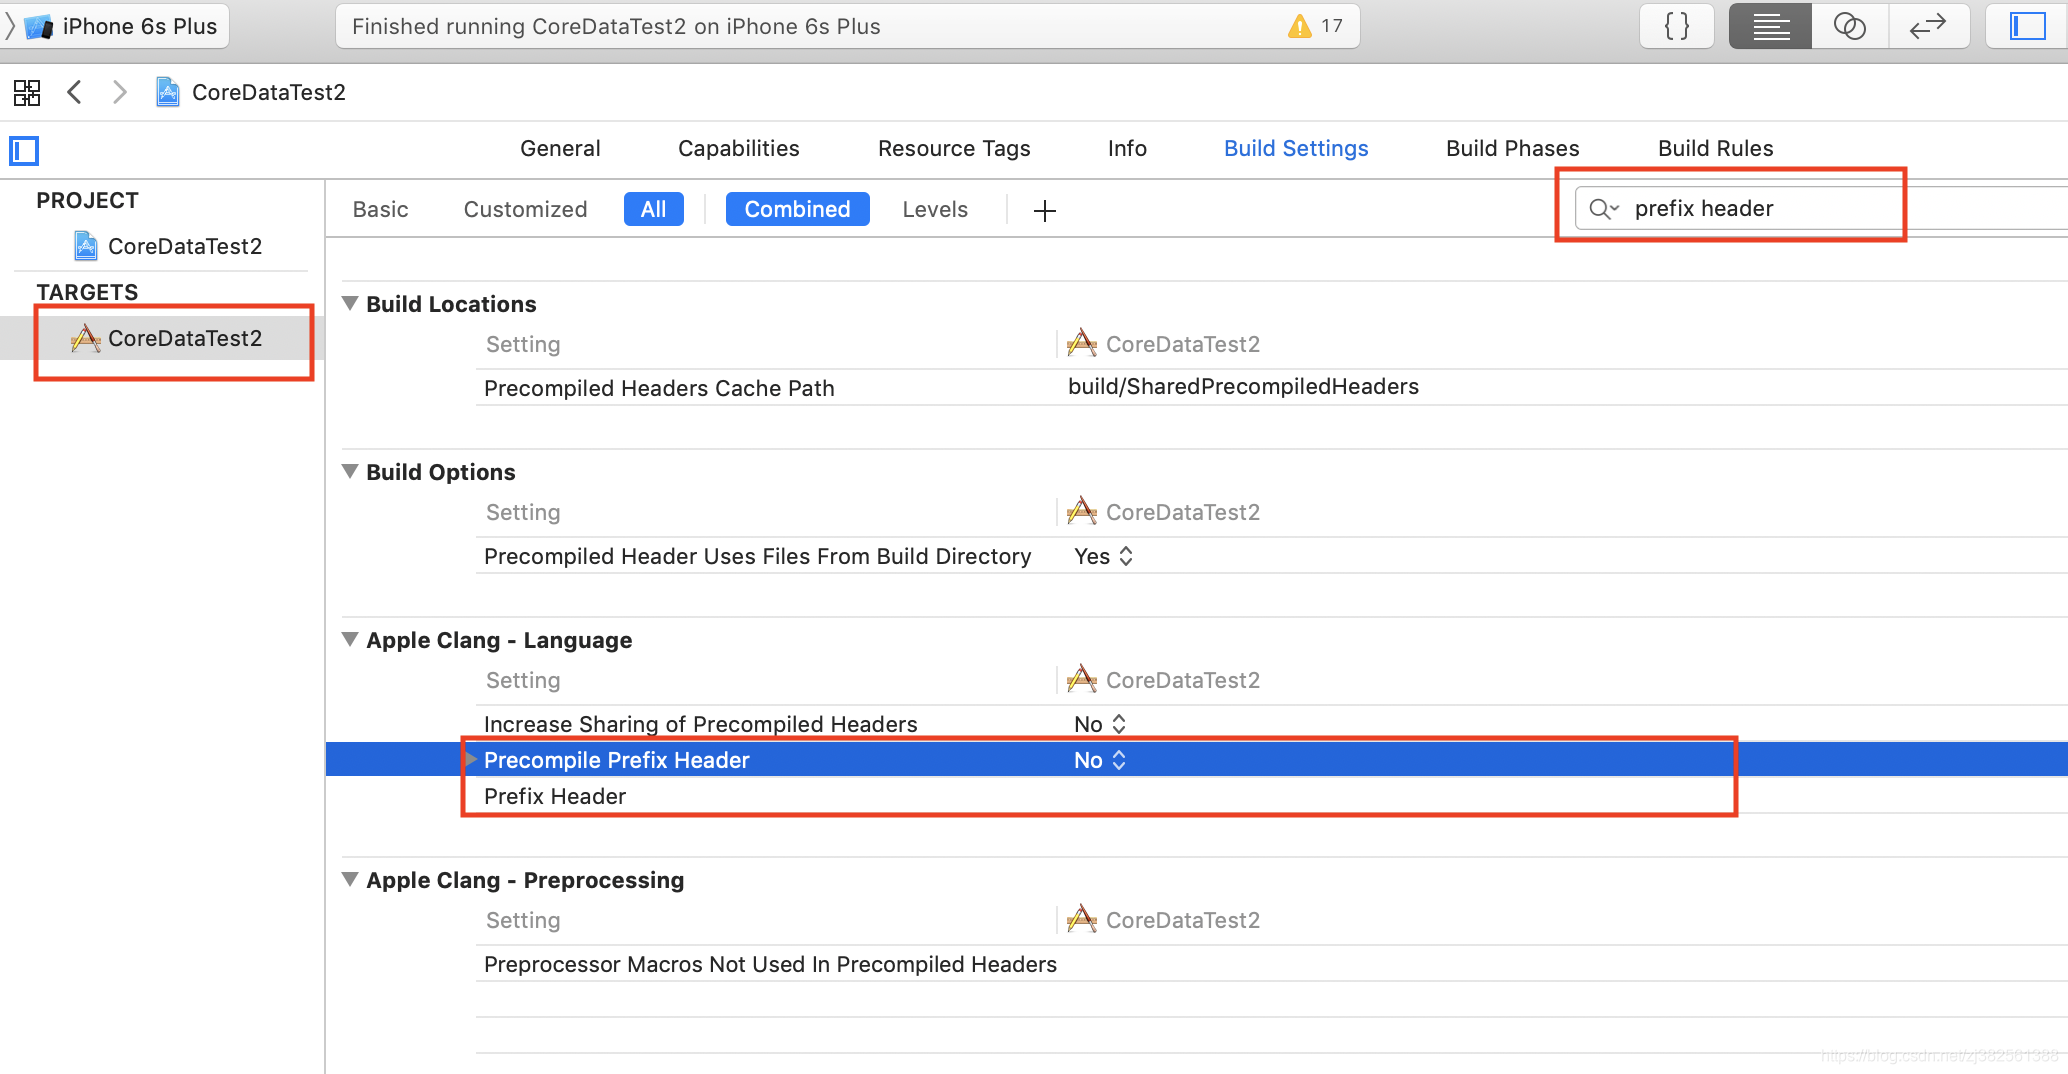Open the Info tab
Image resolution: width=2068 pixels, height=1074 pixels.
coord(1127,148)
